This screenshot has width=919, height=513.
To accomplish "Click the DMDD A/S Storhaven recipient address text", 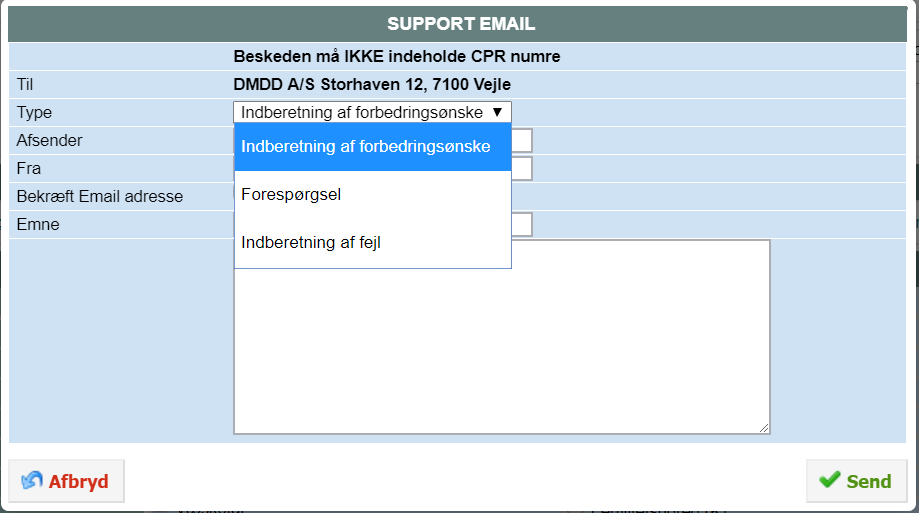I will pyautogui.click(x=372, y=84).
